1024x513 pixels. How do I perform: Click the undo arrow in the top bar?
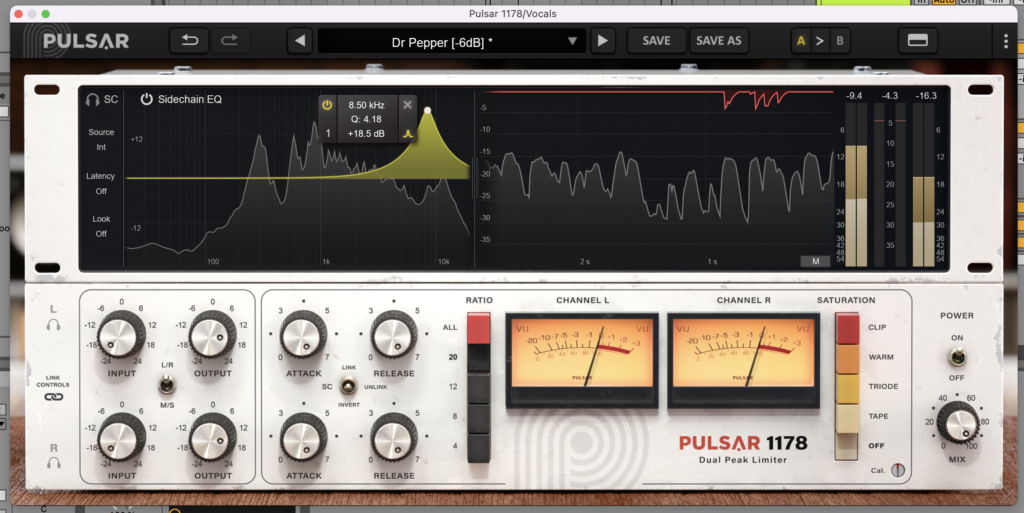click(x=190, y=40)
